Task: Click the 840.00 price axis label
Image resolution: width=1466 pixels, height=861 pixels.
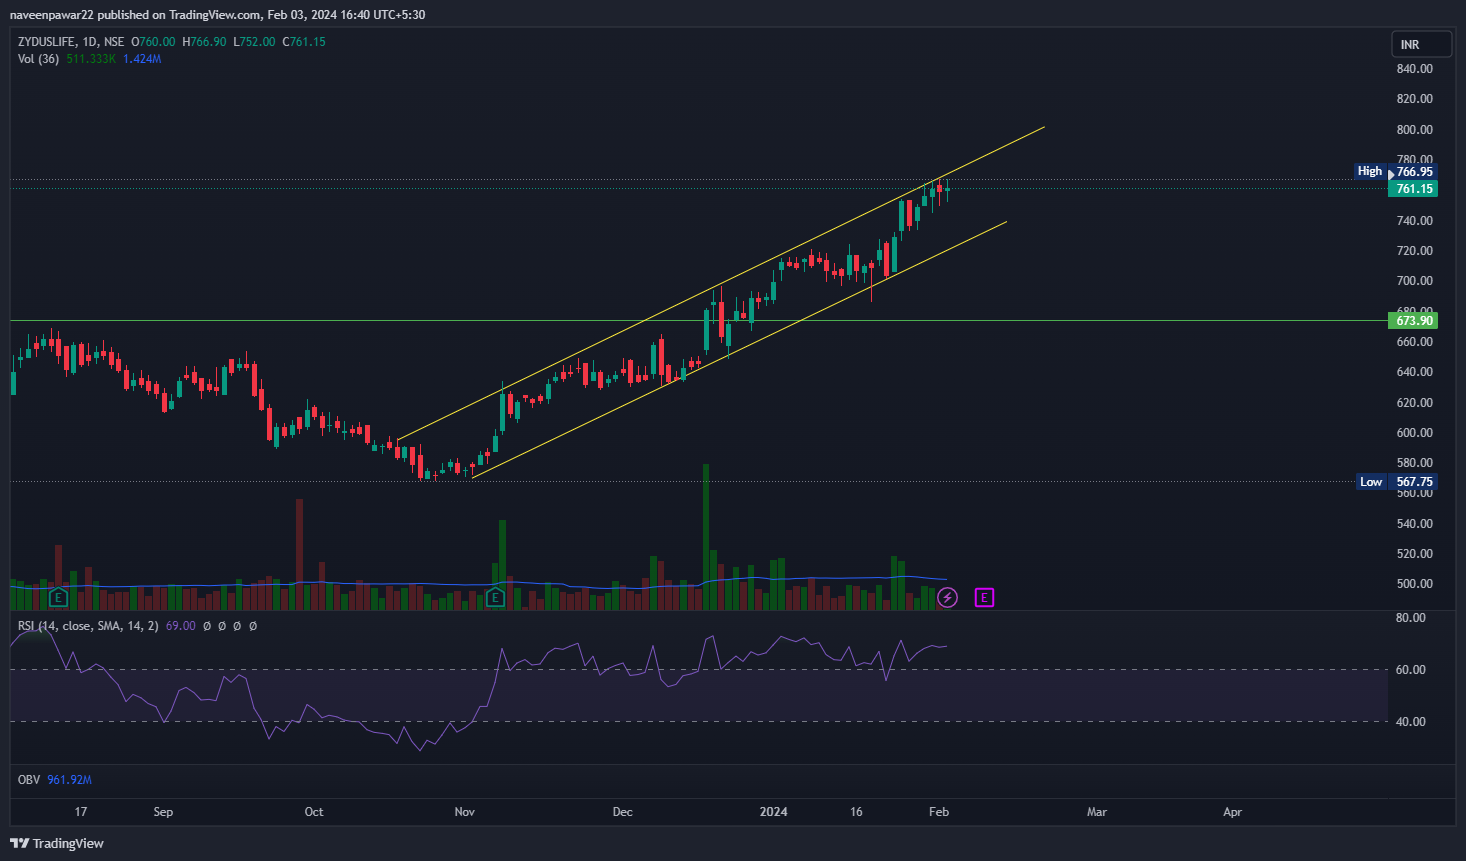Action: click(x=1414, y=69)
